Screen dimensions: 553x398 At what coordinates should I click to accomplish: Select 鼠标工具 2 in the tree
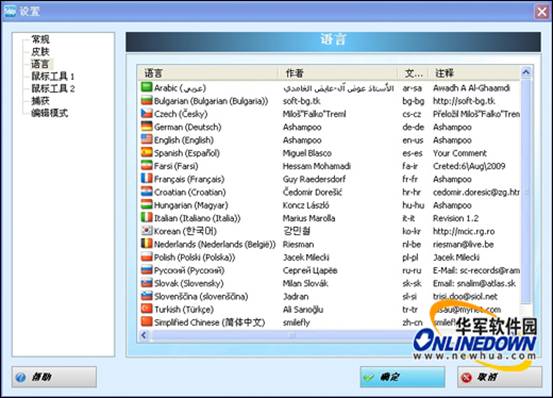(53, 88)
